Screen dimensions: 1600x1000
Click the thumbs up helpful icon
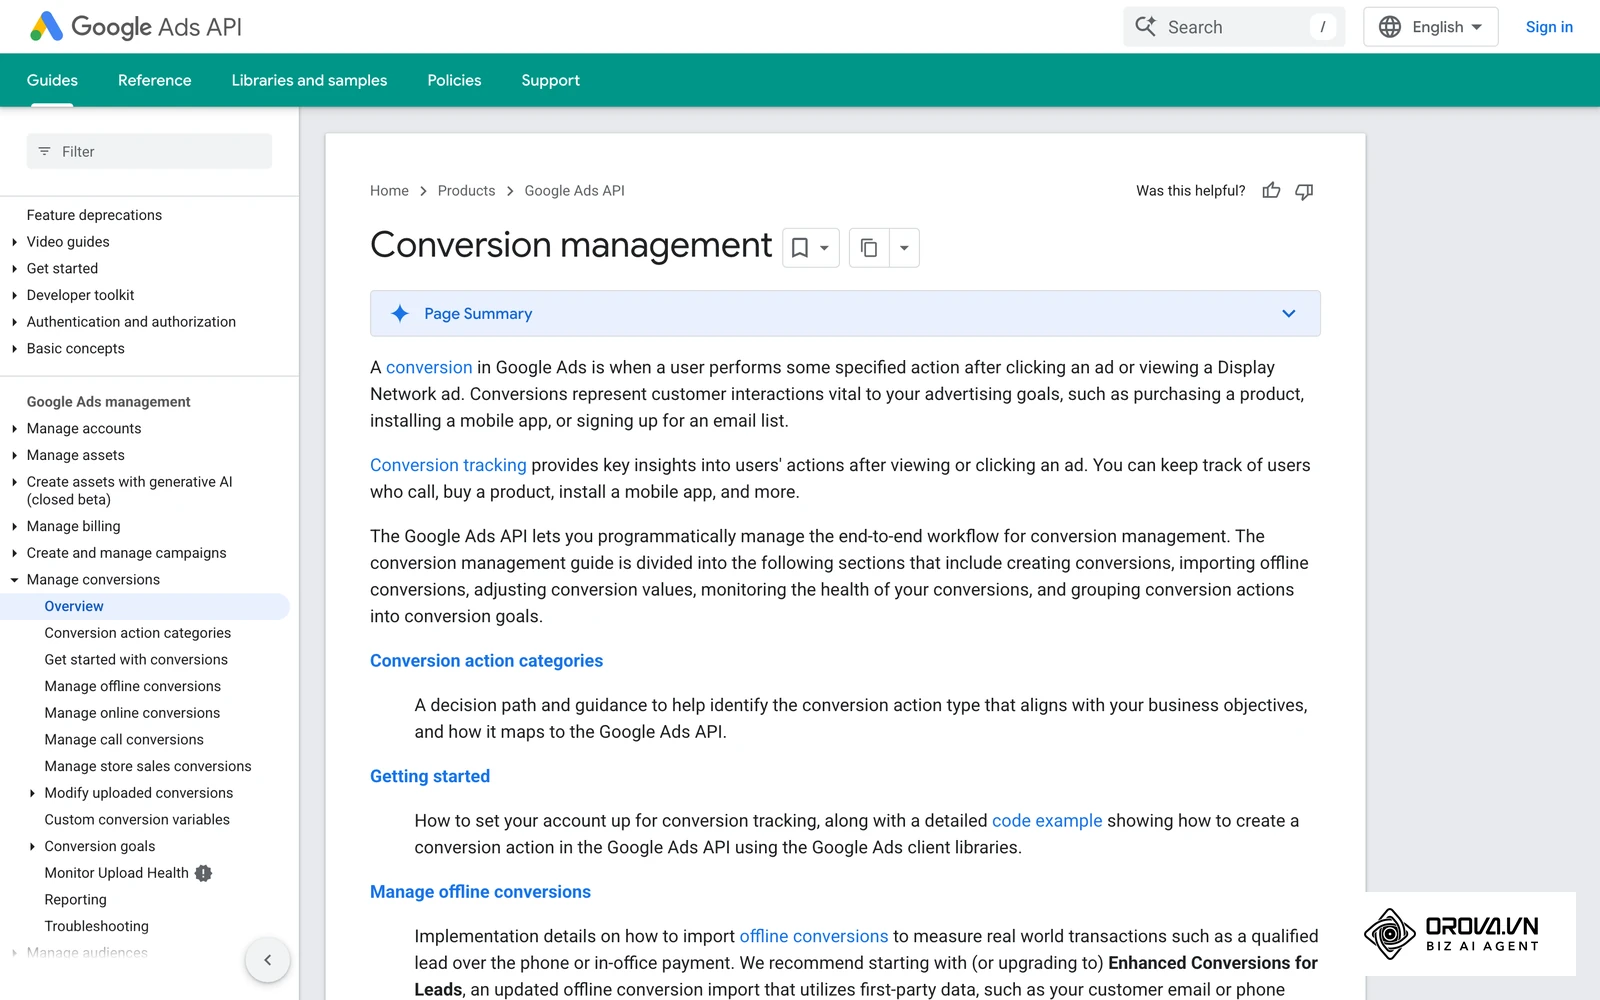click(x=1271, y=191)
